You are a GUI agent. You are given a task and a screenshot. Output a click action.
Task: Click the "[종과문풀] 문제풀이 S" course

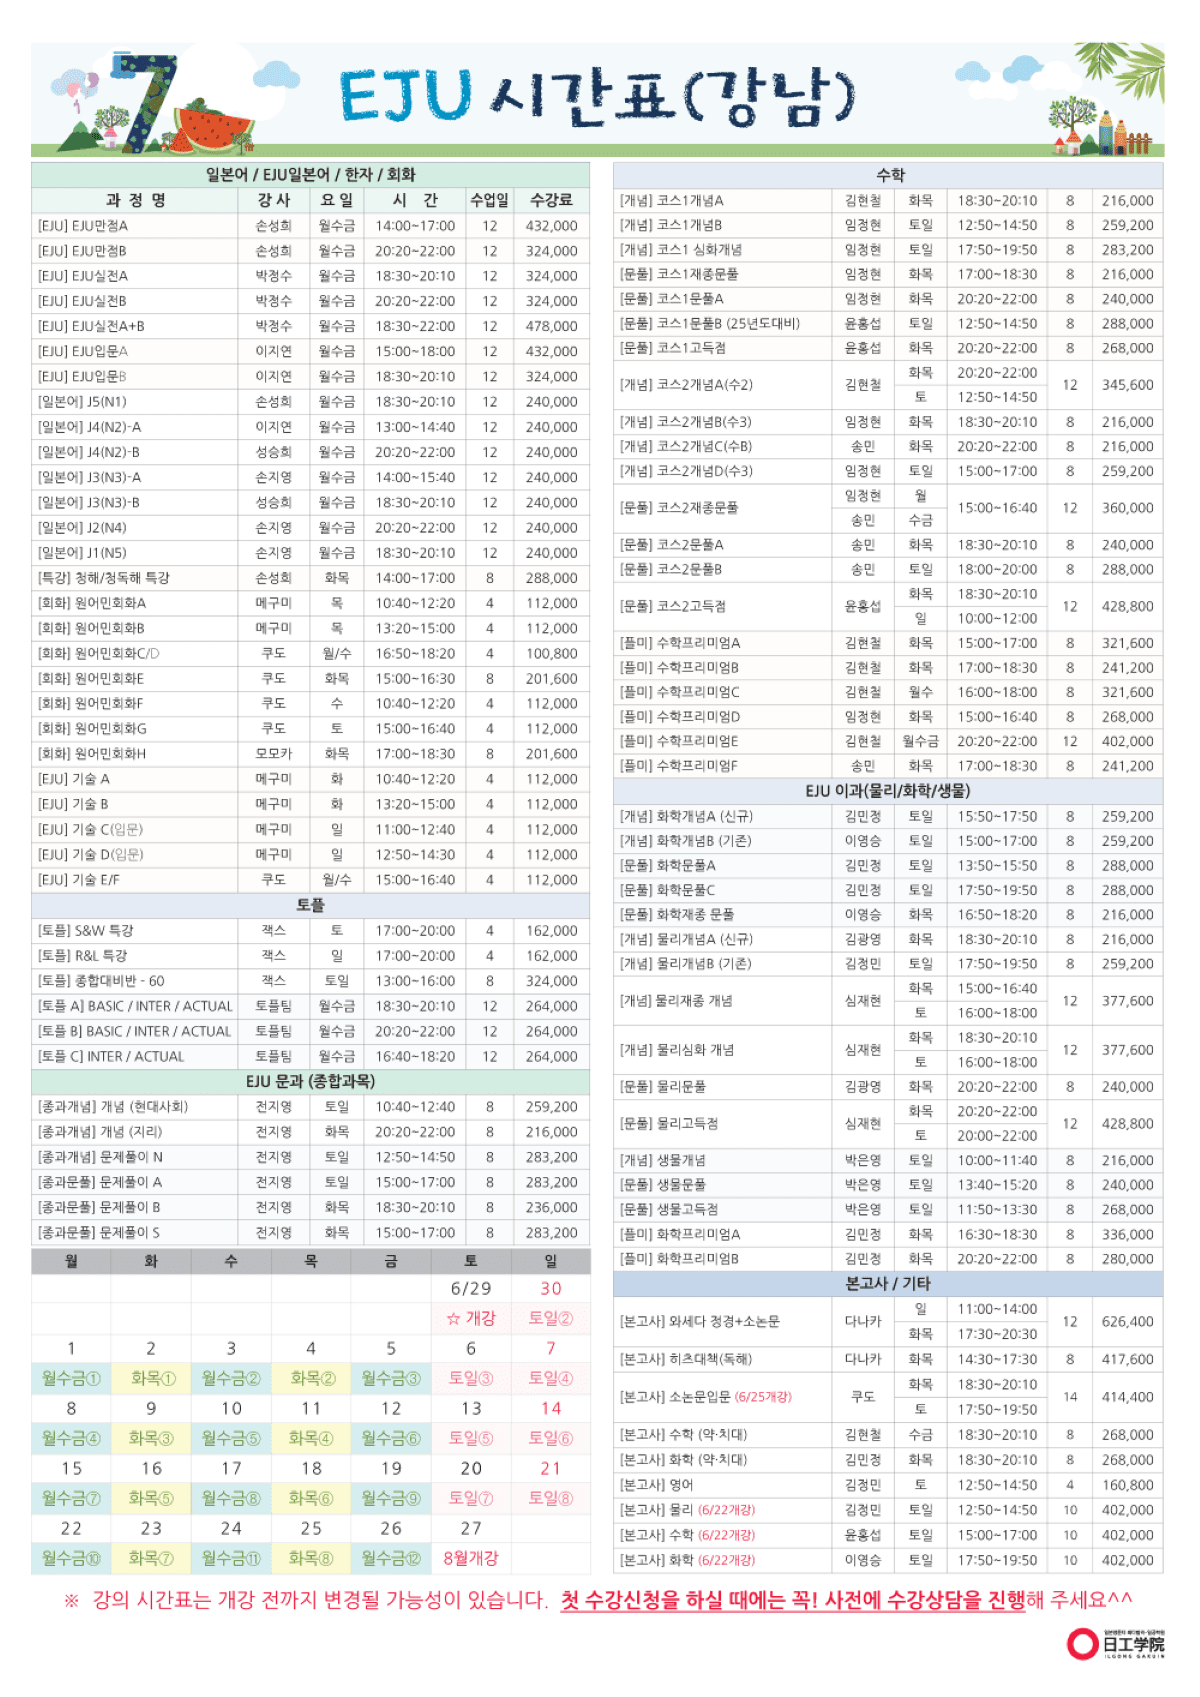[x=98, y=1233]
